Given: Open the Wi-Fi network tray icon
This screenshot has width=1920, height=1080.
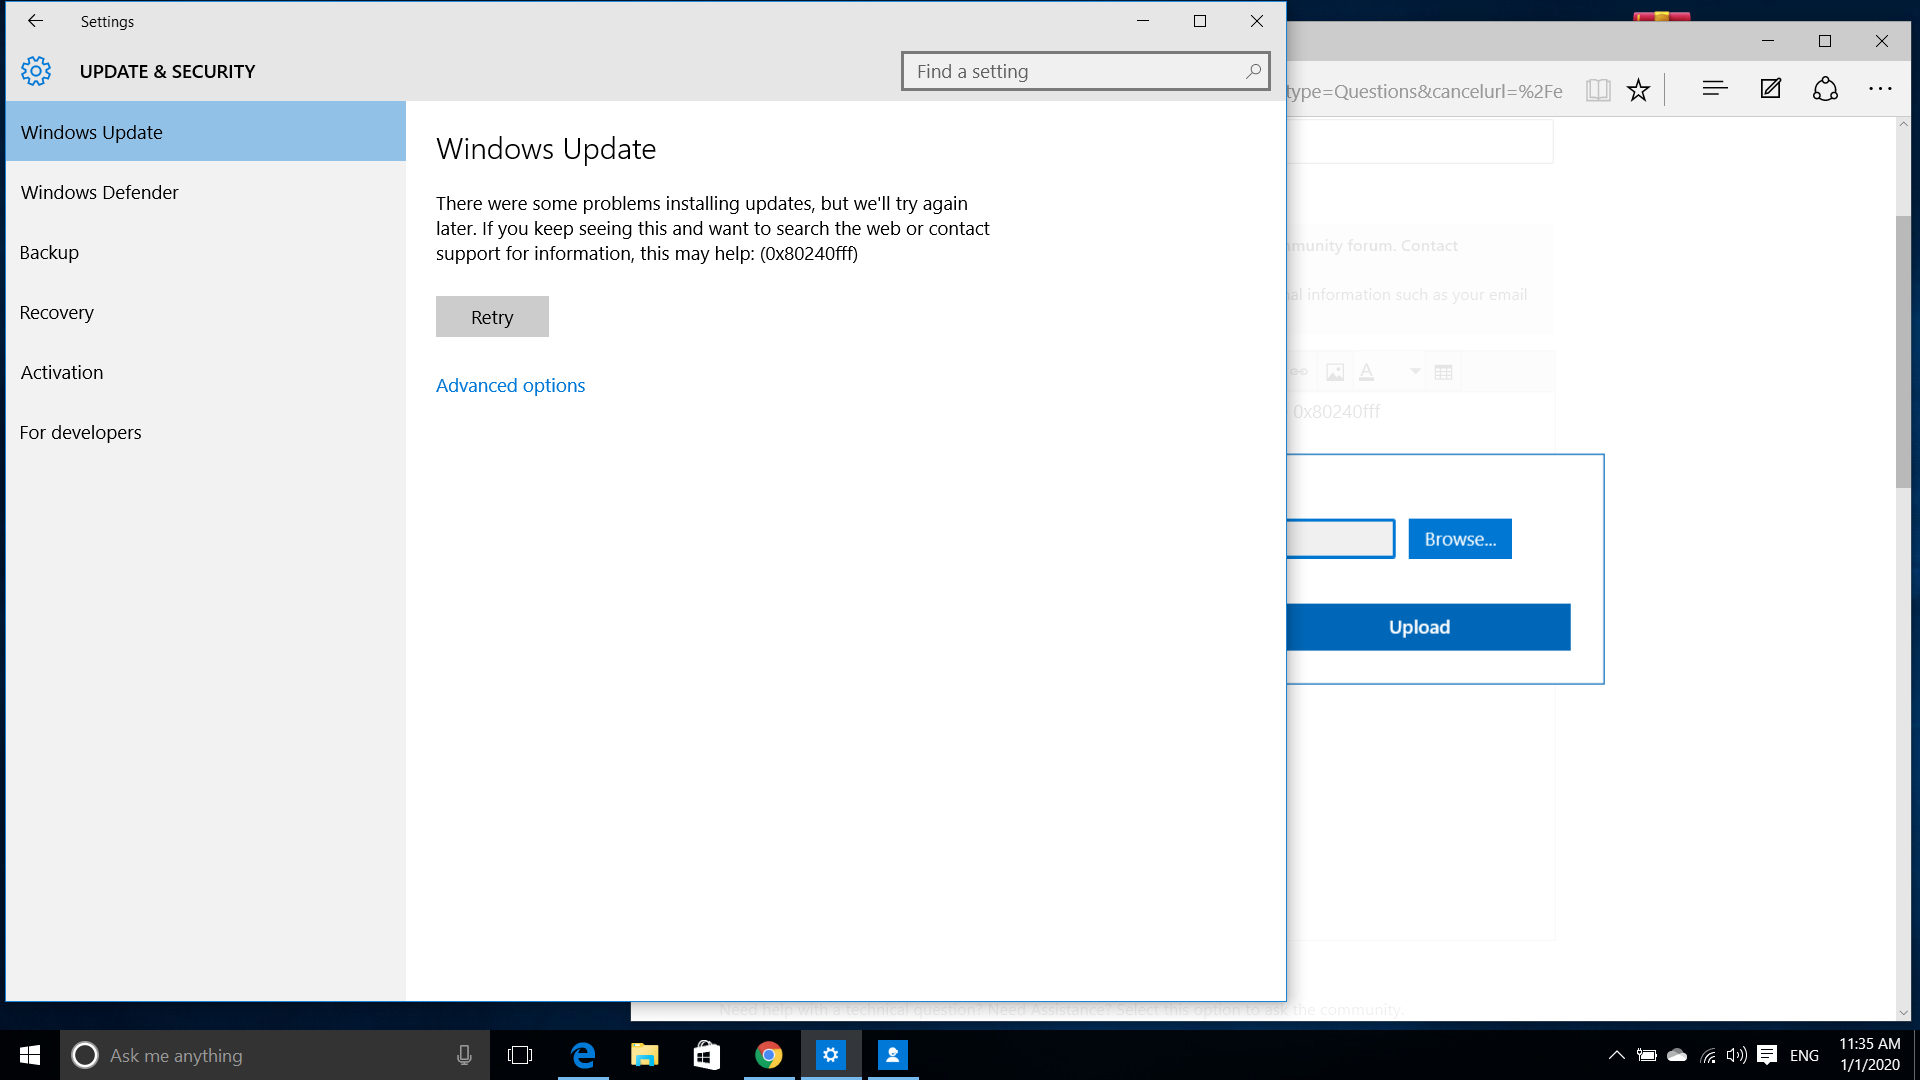Looking at the screenshot, I should pos(1708,1055).
